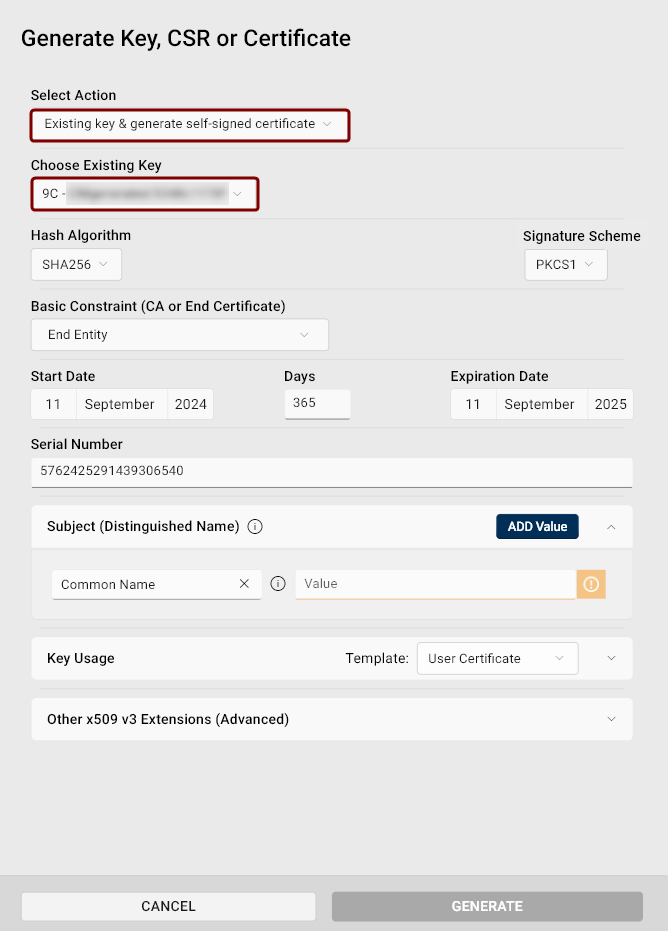Click the Common Name Value text field
The image size is (668, 931).
tap(435, 584)
